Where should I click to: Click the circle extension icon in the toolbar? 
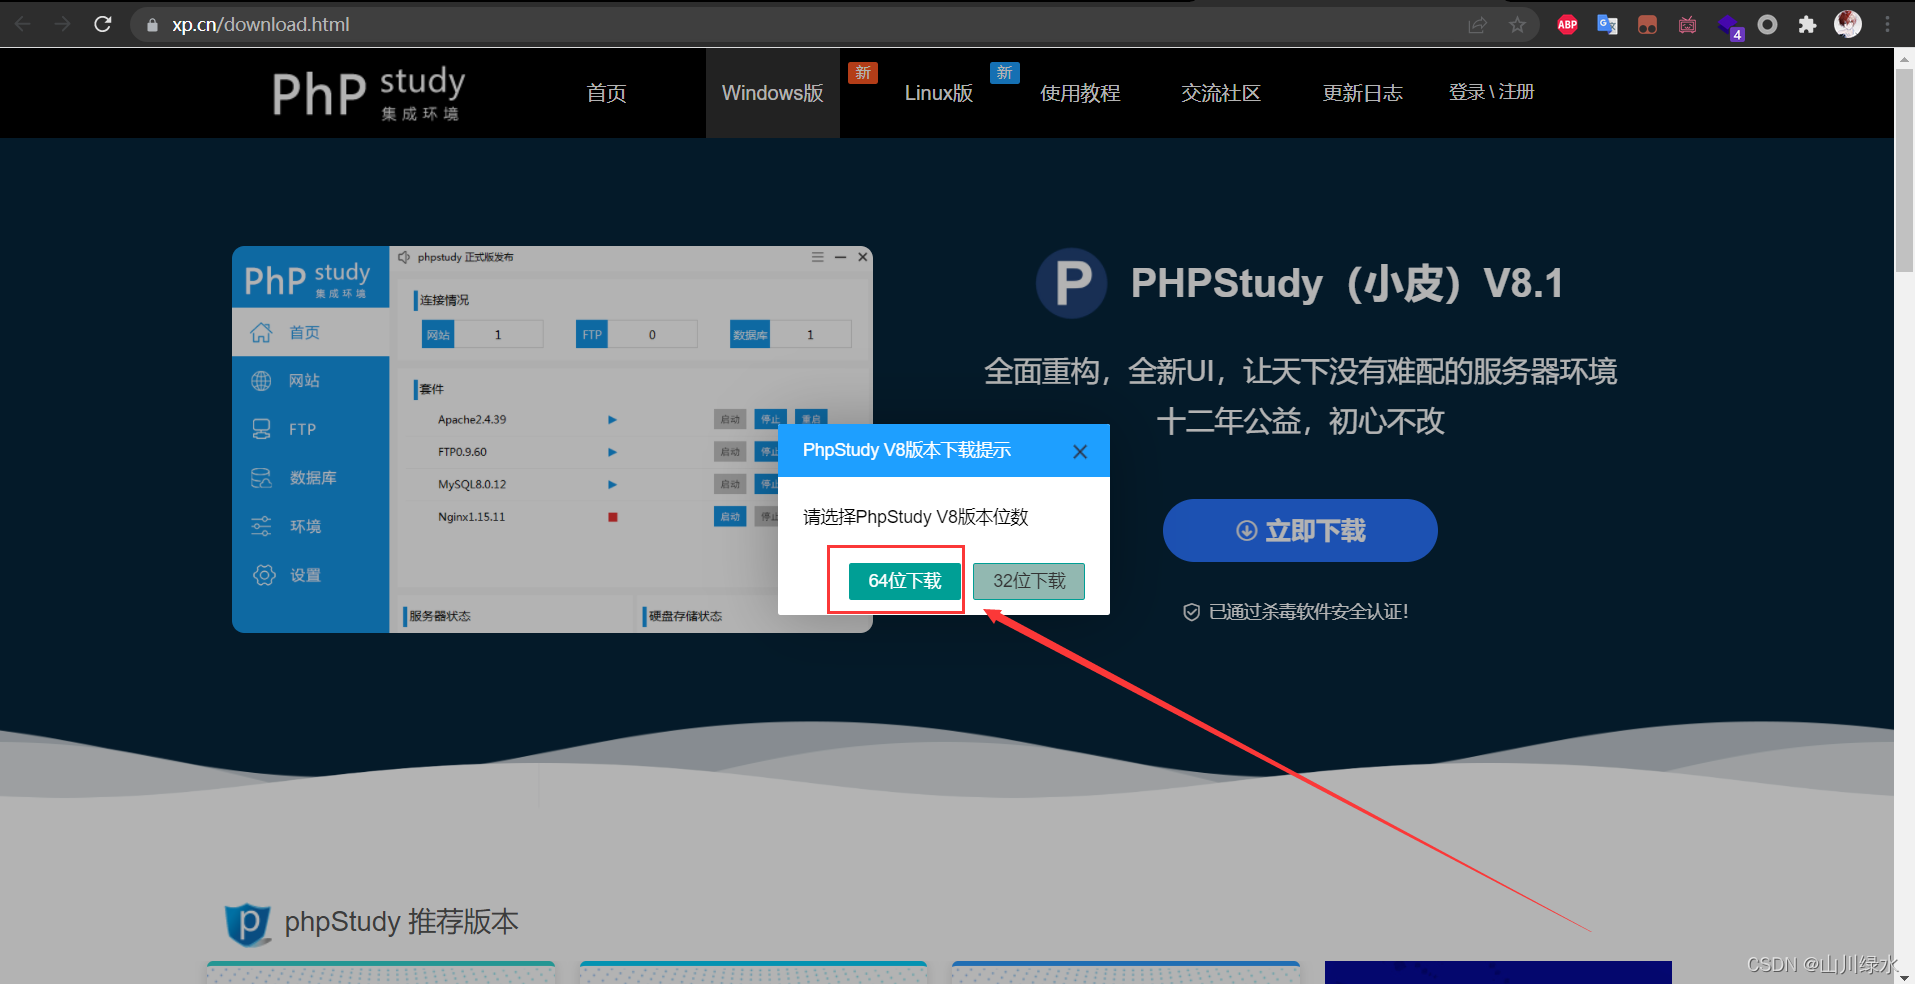tap(1767, 25)
